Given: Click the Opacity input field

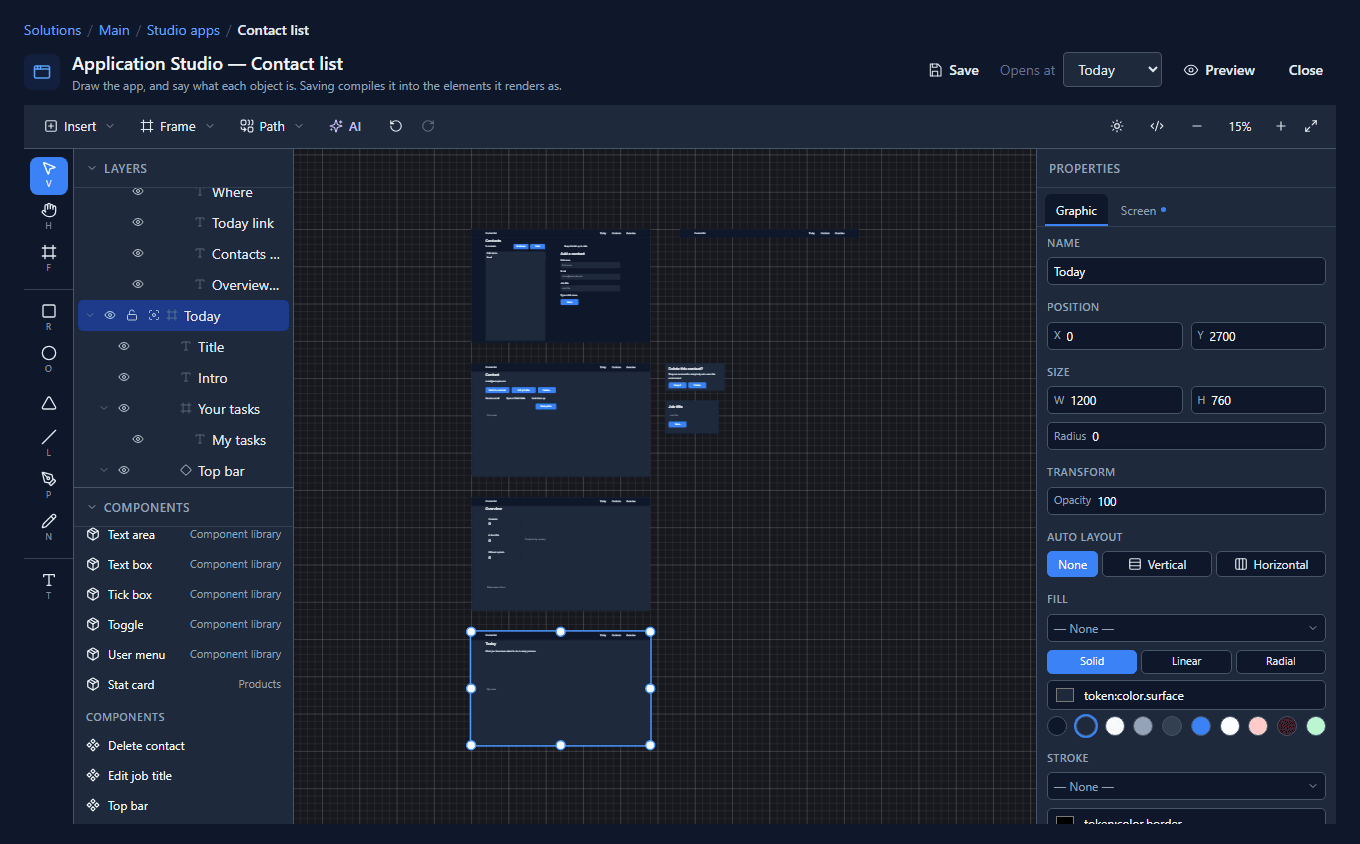Looking at the screenshot, I should [x=1186, y=501].
